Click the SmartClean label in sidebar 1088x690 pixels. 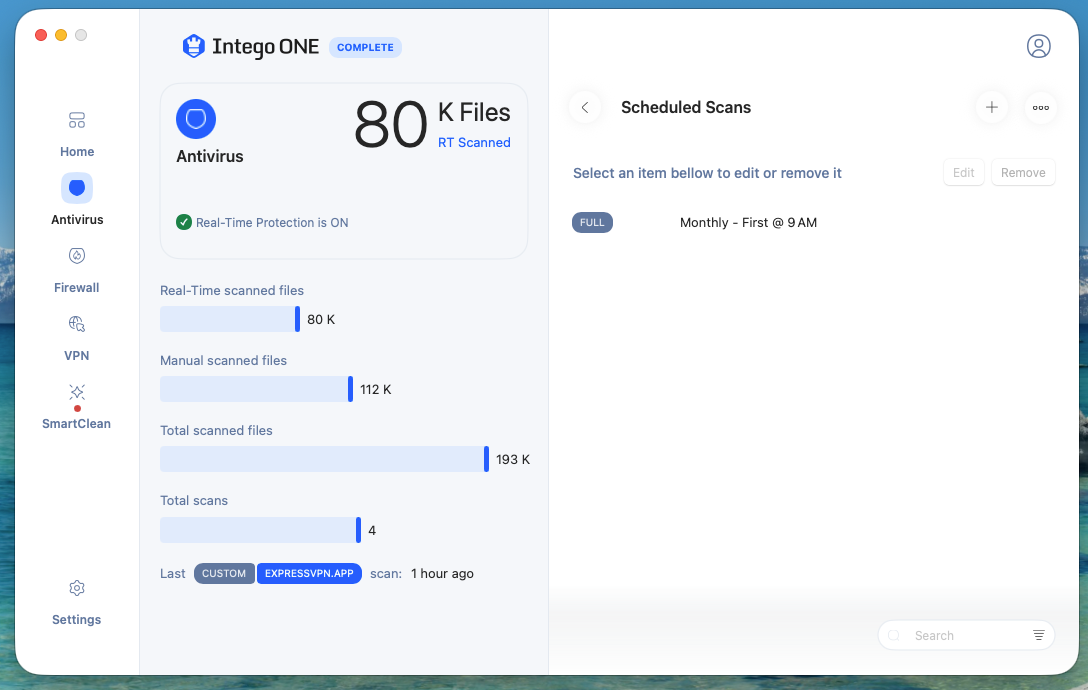77,423
